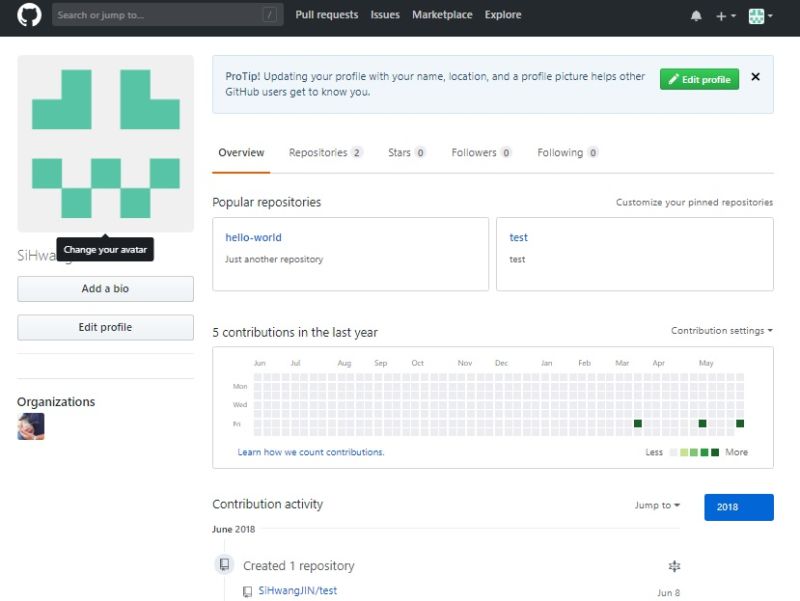The width and height of the screenshot is (800, 601).
Task: Open the Contribution settings dropdown
Action: [721, 330]
